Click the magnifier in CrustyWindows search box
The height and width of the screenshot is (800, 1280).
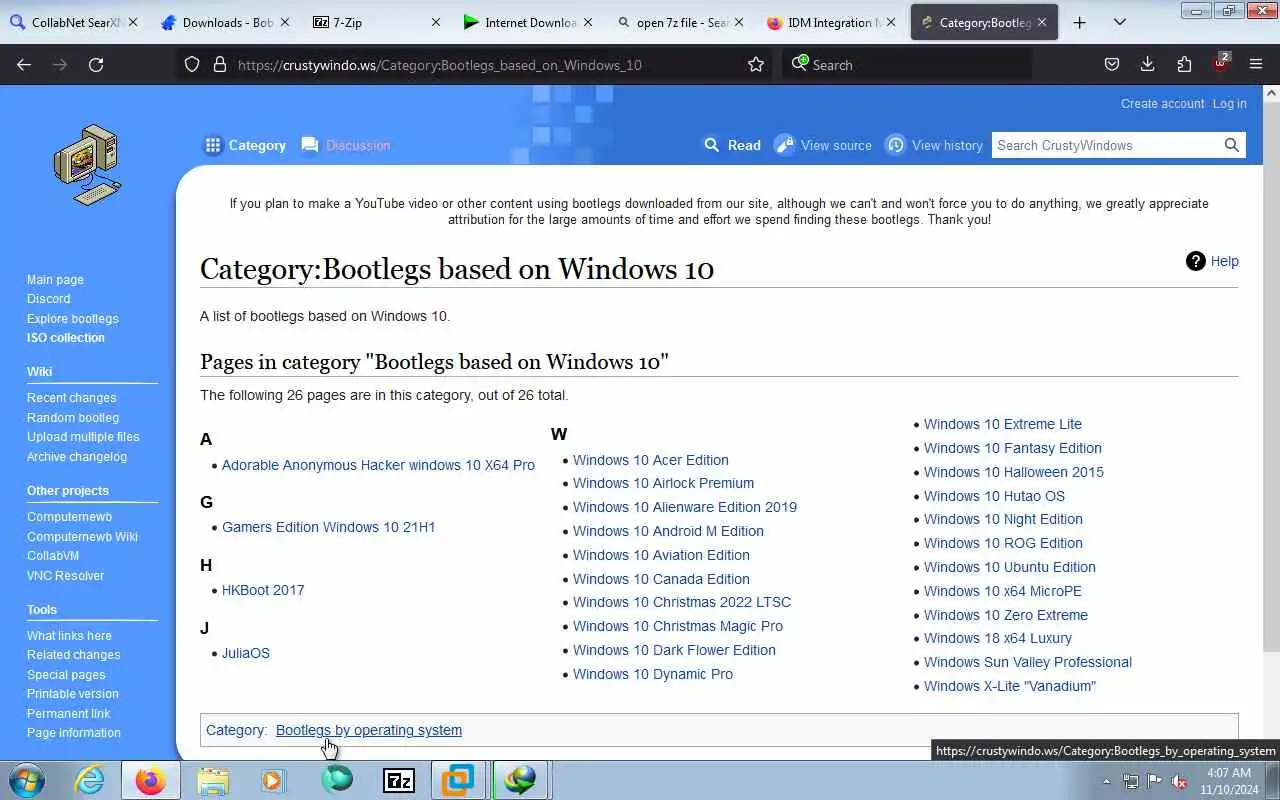point(1231,145)
